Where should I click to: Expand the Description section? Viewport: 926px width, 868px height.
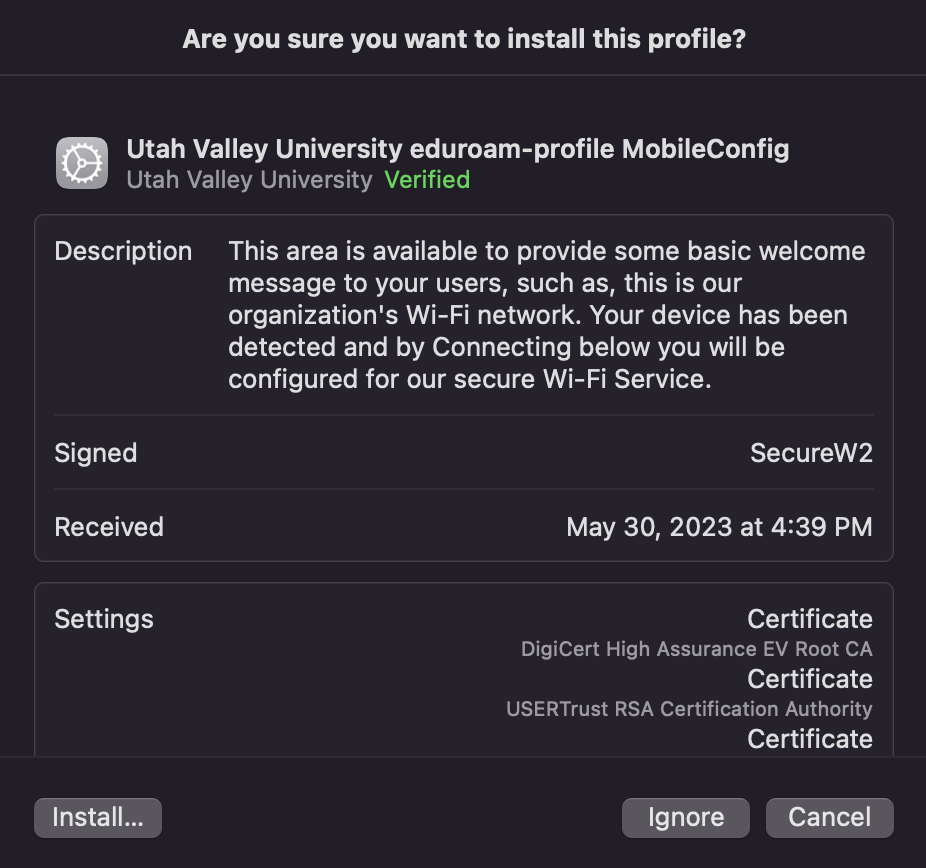[x=124, y=251]
